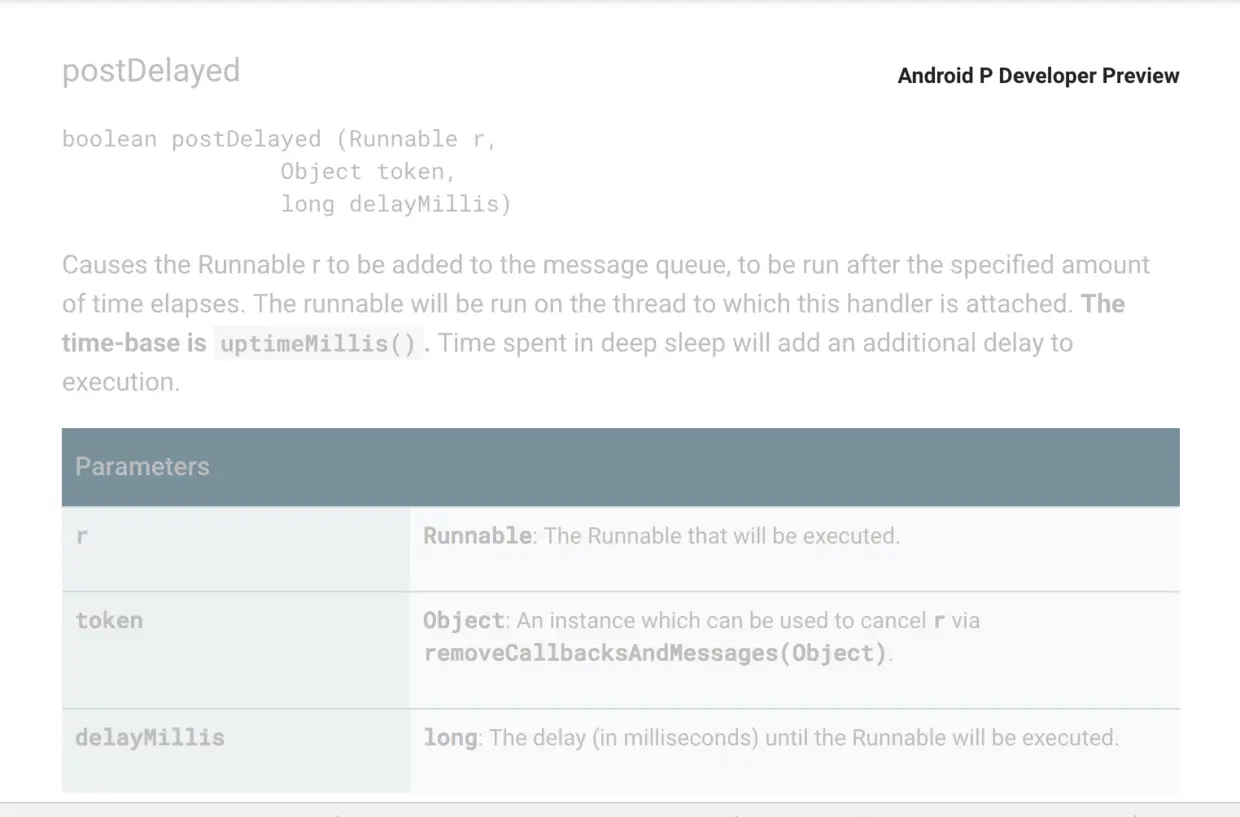Open the uptimeMillis() code link
1240x817 pixels.
pyautogui.click(x=318, y=344)
